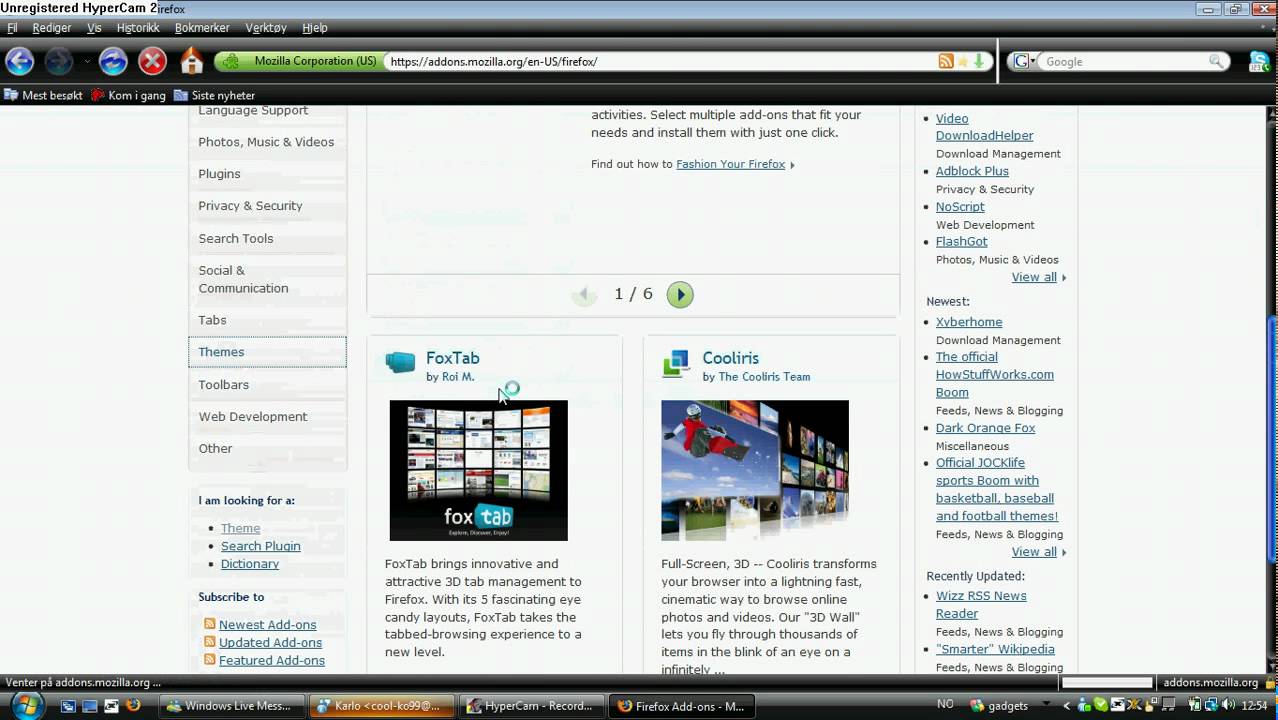The width and height of the screenshot is (1278, 720).
Task: Open the Rediger menu
Action: pyautogui.click(x=52, y=28)
